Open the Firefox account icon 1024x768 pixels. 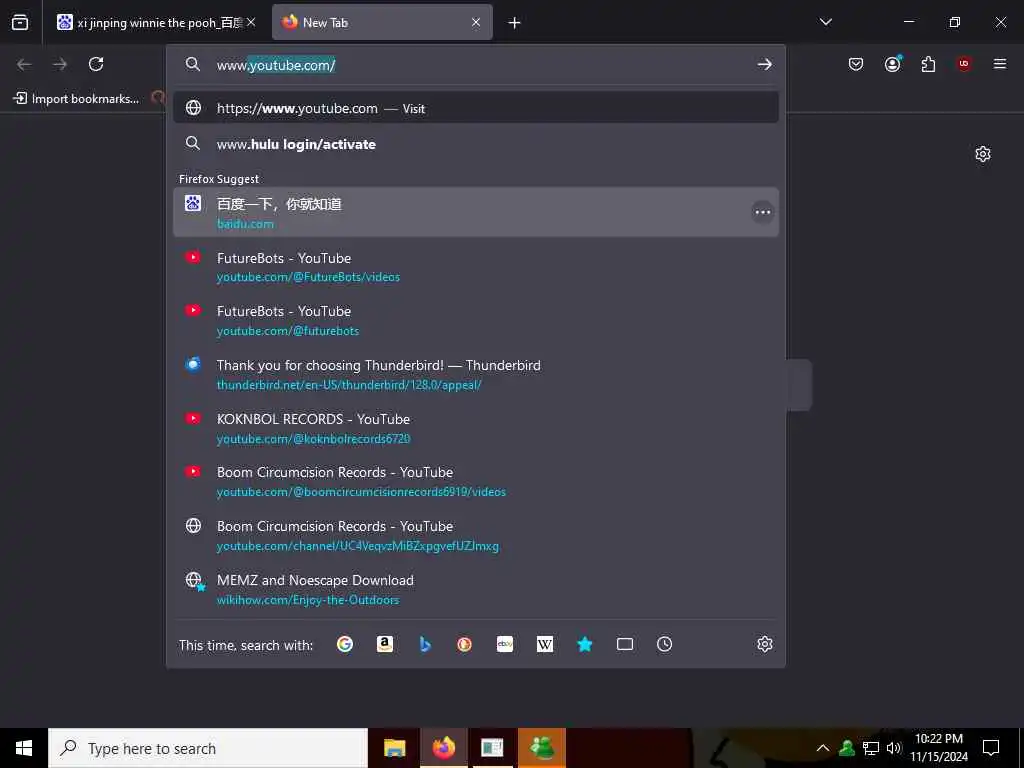[892, 64]
